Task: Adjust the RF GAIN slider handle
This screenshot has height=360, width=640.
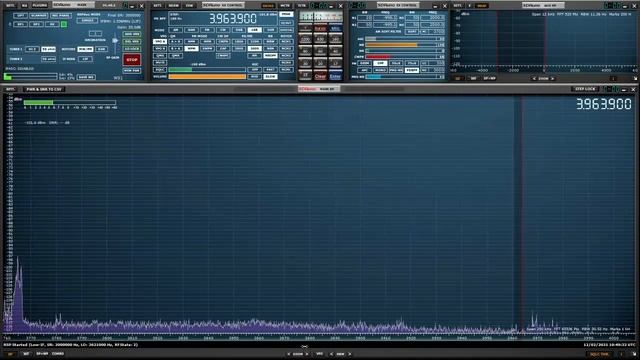Action: tap(115, 40)
